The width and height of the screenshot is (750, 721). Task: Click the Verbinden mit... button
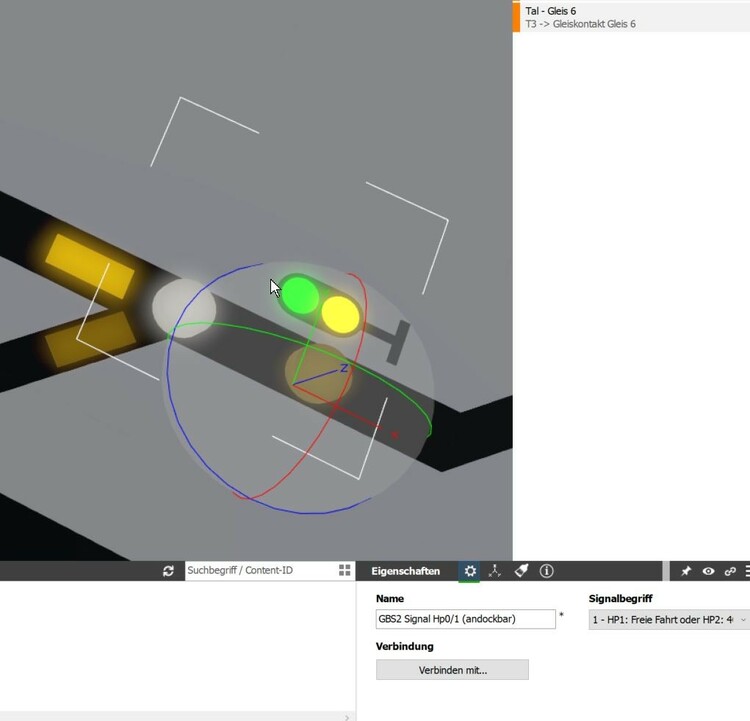[452, 670]
